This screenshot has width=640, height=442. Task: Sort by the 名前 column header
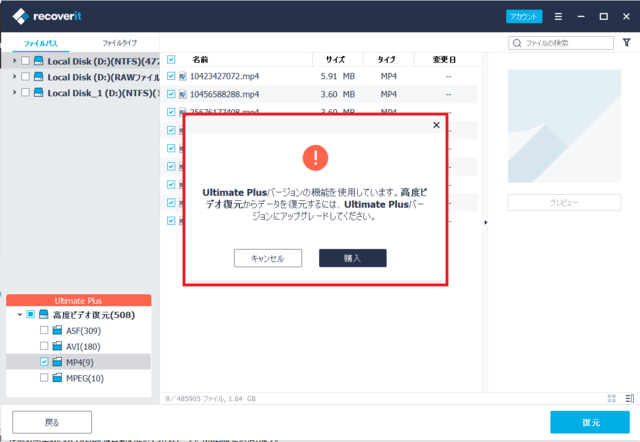(x=200, y=60)
